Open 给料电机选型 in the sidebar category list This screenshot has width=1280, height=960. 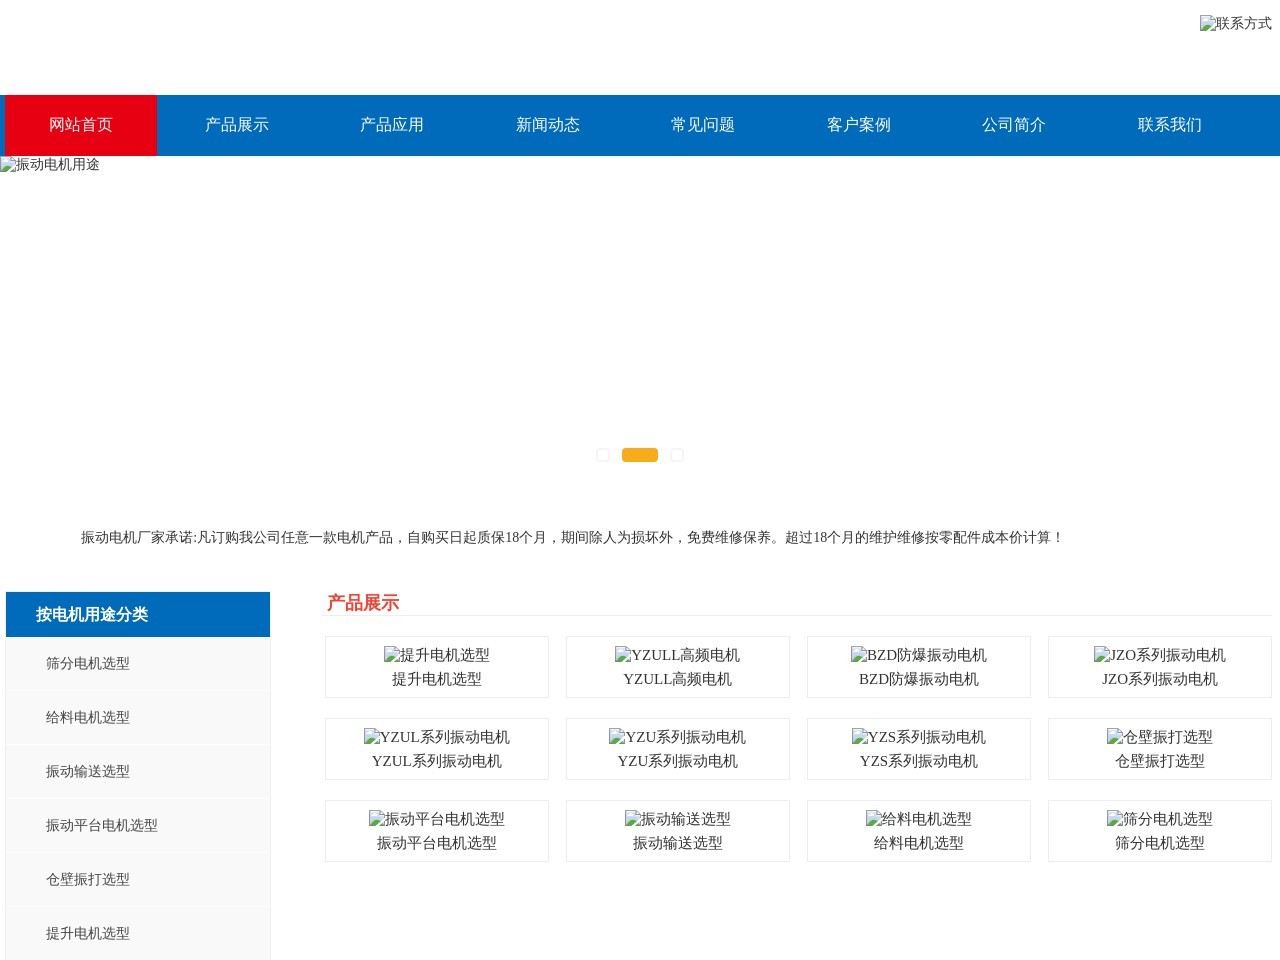88,717
